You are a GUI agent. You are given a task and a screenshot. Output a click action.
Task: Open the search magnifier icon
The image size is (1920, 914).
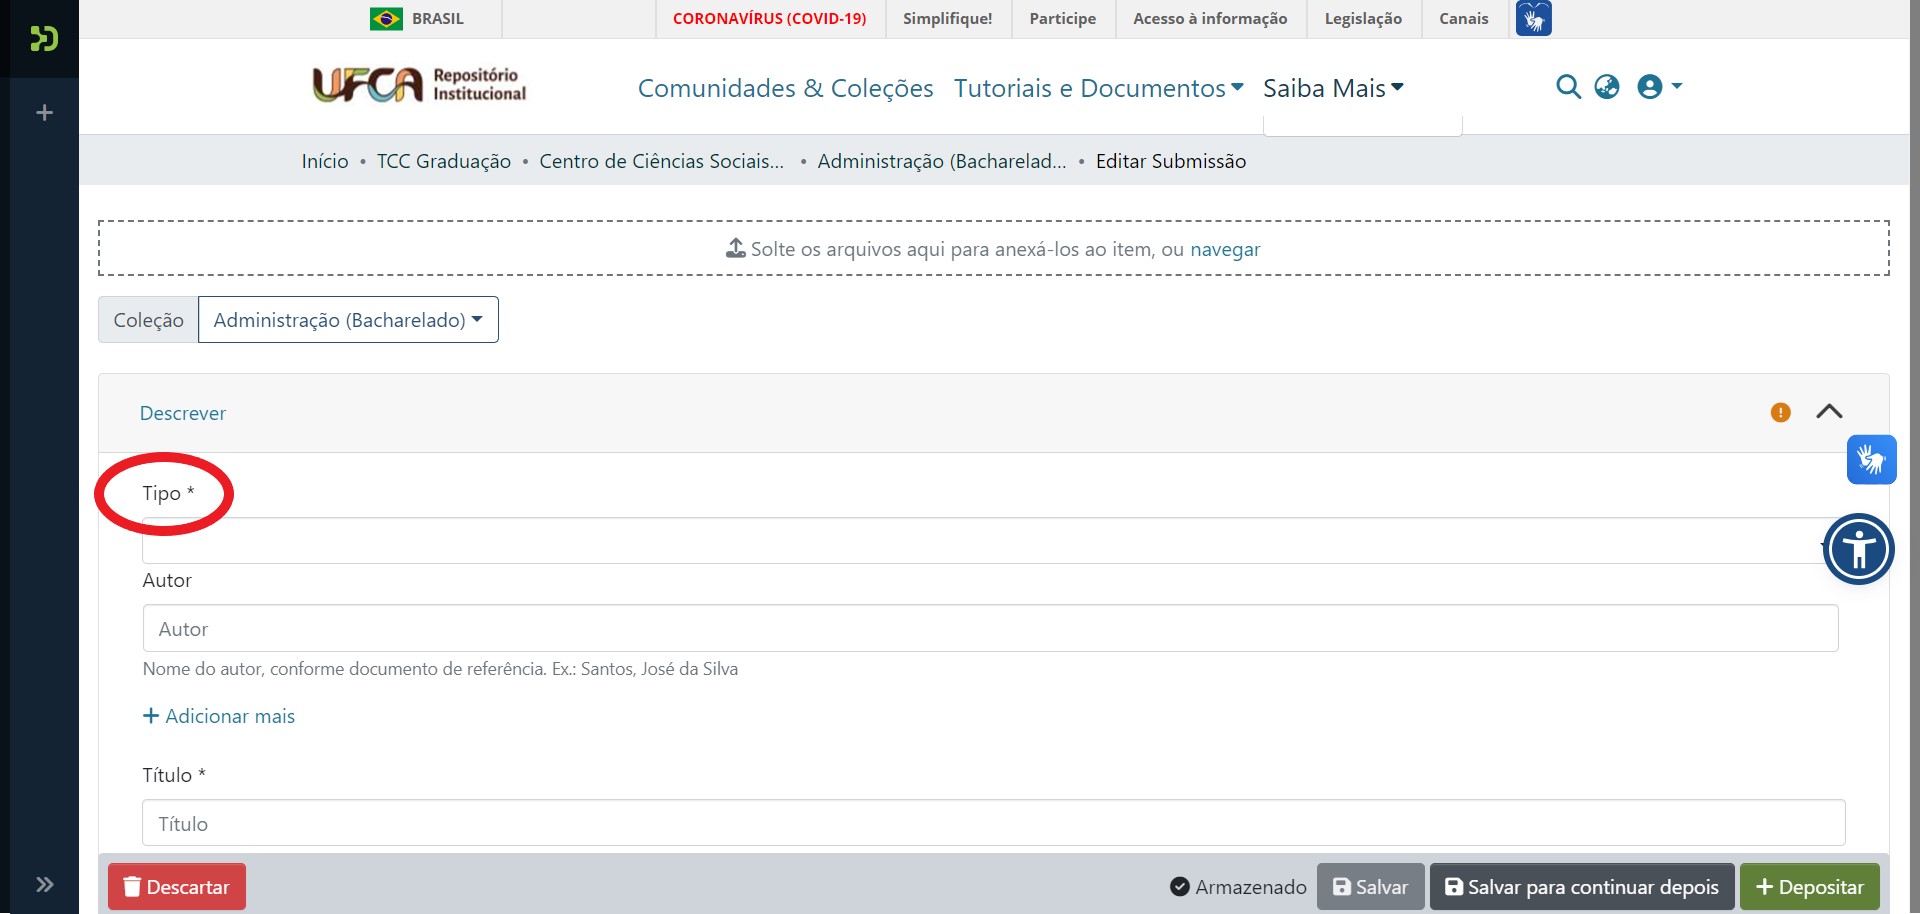click(x=1568, y=87)
